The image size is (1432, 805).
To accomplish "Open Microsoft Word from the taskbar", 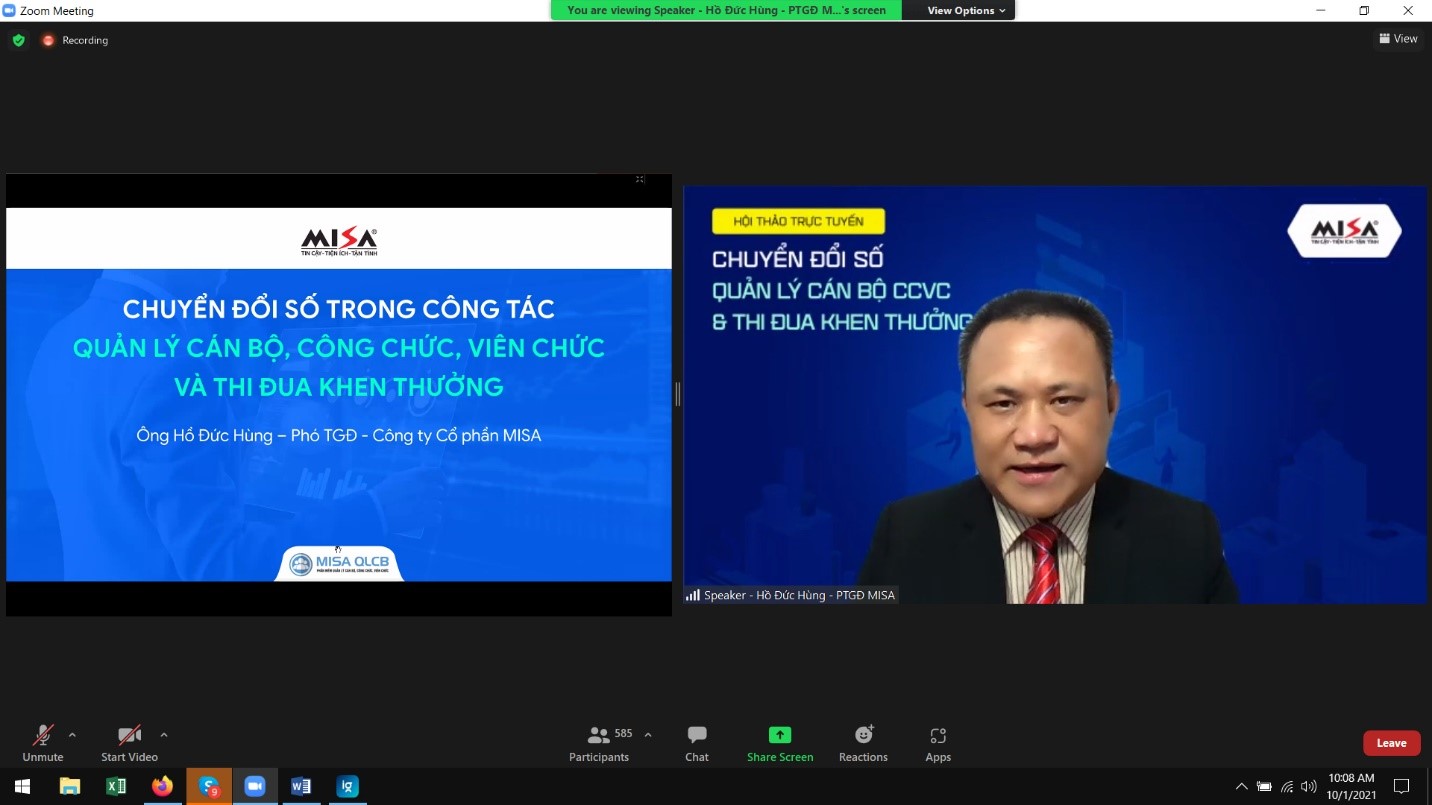I will pyautogui.click(x=301, y=786).
